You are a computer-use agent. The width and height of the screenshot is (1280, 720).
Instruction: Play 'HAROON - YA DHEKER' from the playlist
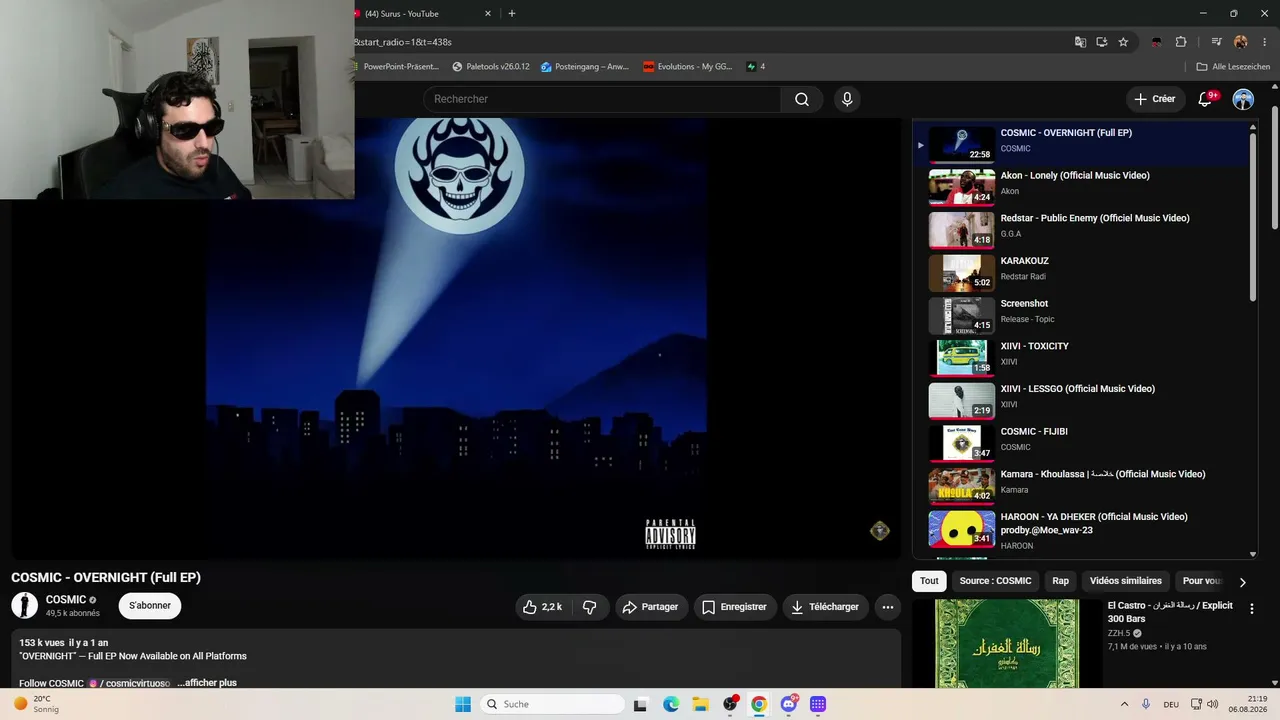[1083, 528]
